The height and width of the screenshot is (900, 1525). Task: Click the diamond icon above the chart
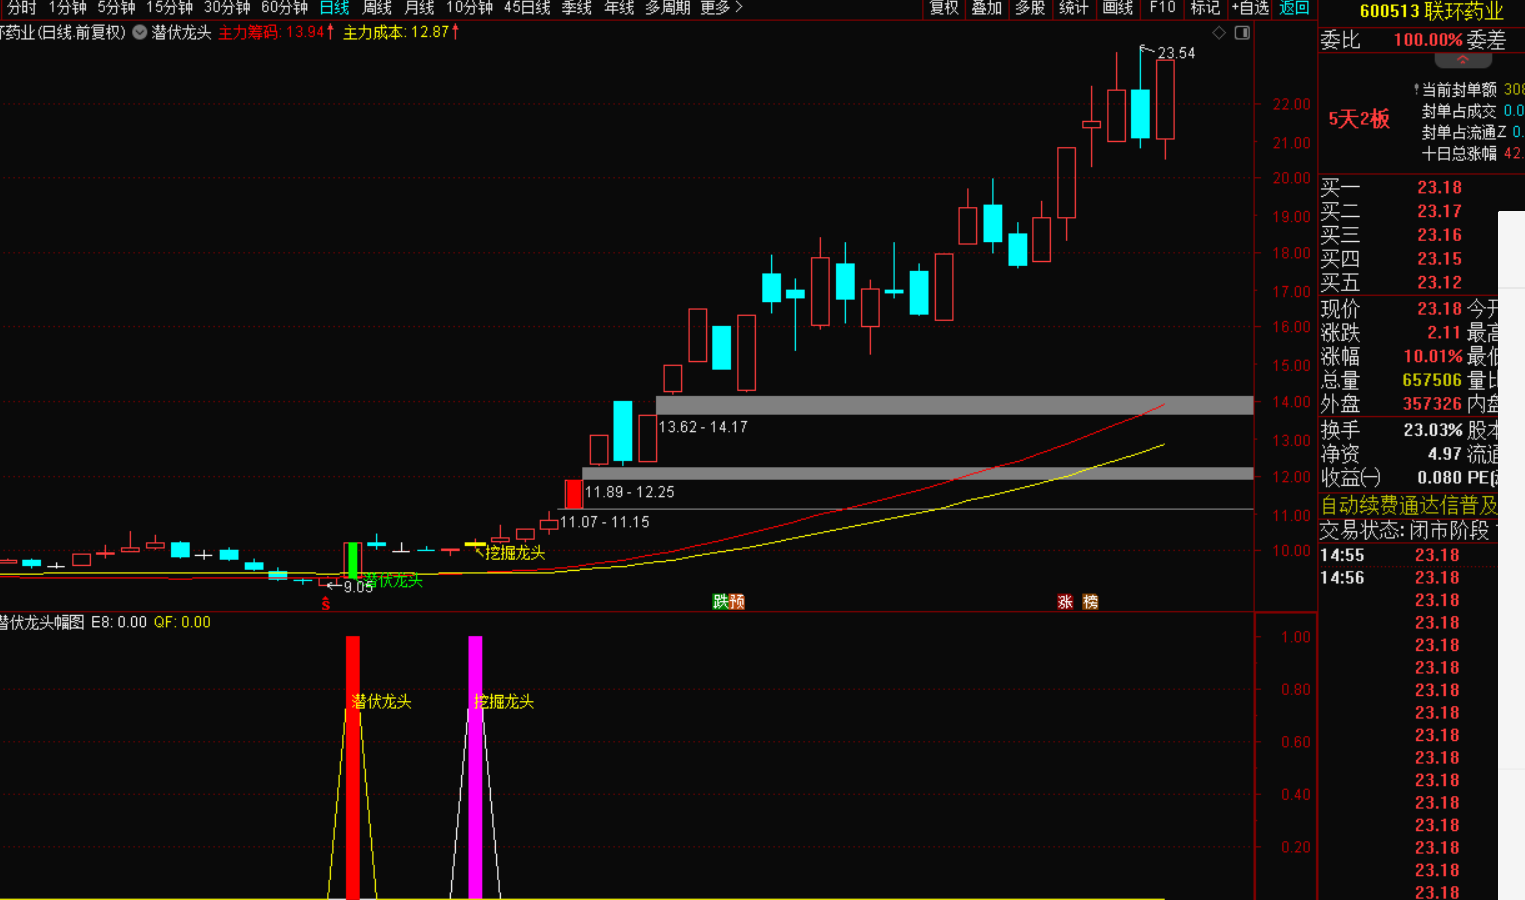point(1218,33)
